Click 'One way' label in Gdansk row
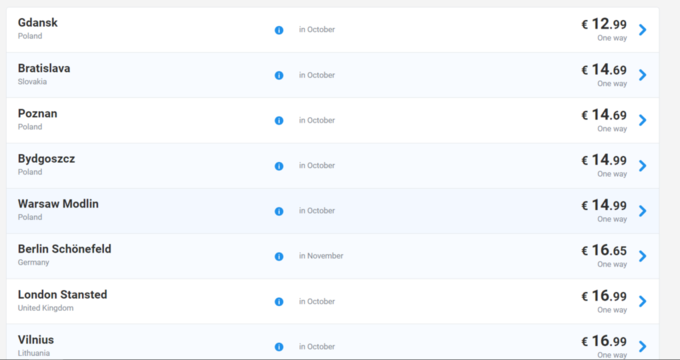This screenshot has width=680, height=360. (612, 38)
